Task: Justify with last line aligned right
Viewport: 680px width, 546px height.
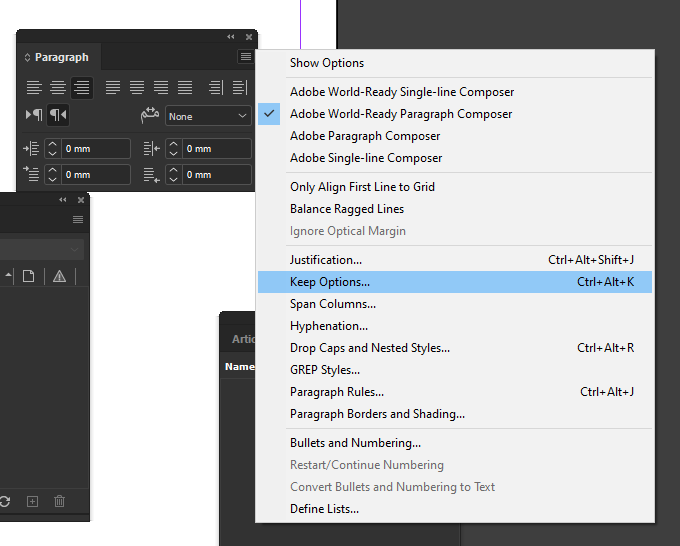Action: (x=161, y=88)
